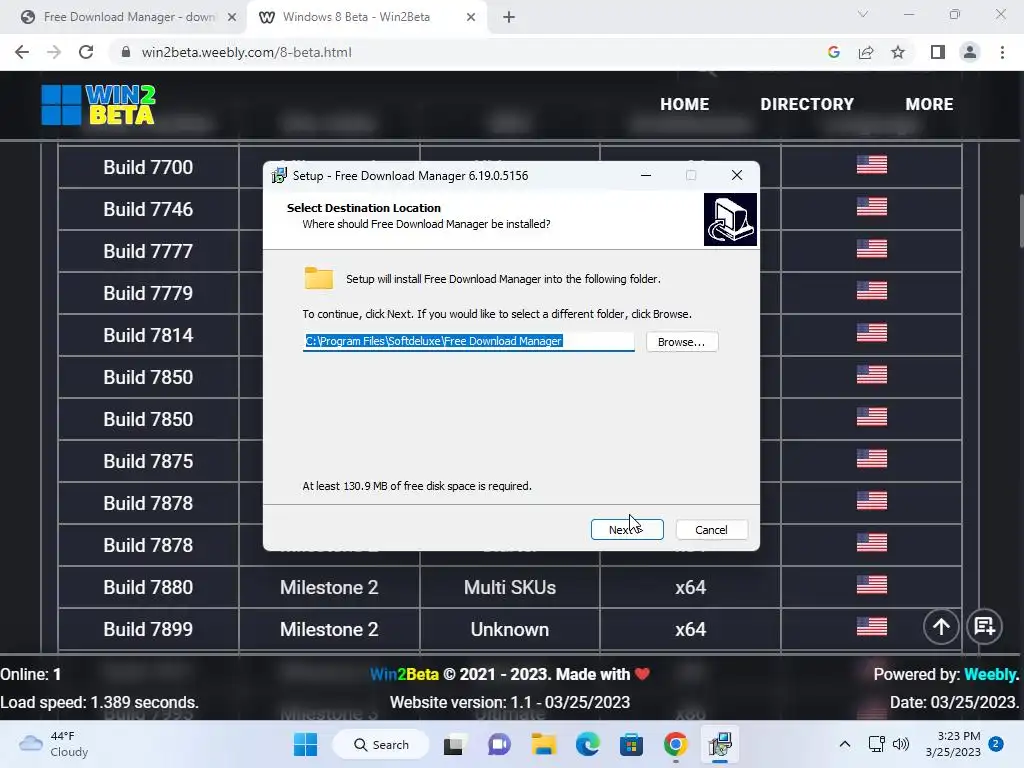This screenshot has height=768, width=1024.
Task: Click the Win2Beta logo
Action: coord(99,104)
